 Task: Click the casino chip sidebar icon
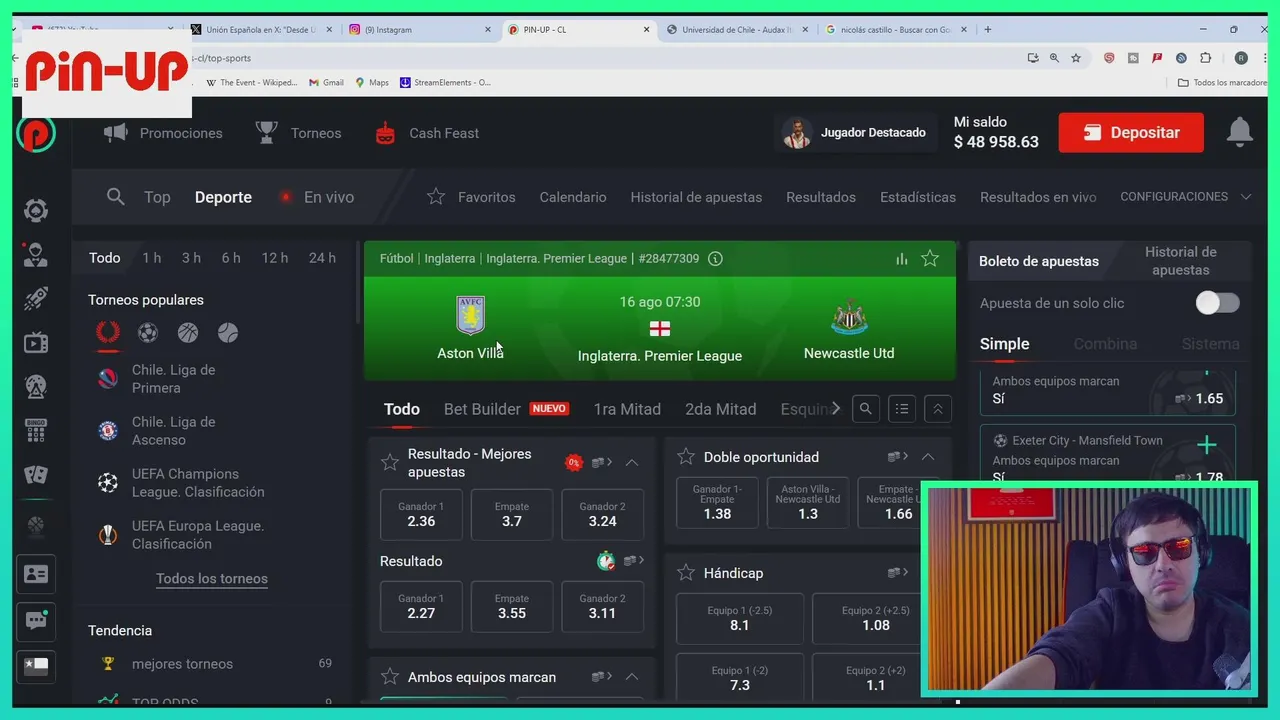click(36, 210)
